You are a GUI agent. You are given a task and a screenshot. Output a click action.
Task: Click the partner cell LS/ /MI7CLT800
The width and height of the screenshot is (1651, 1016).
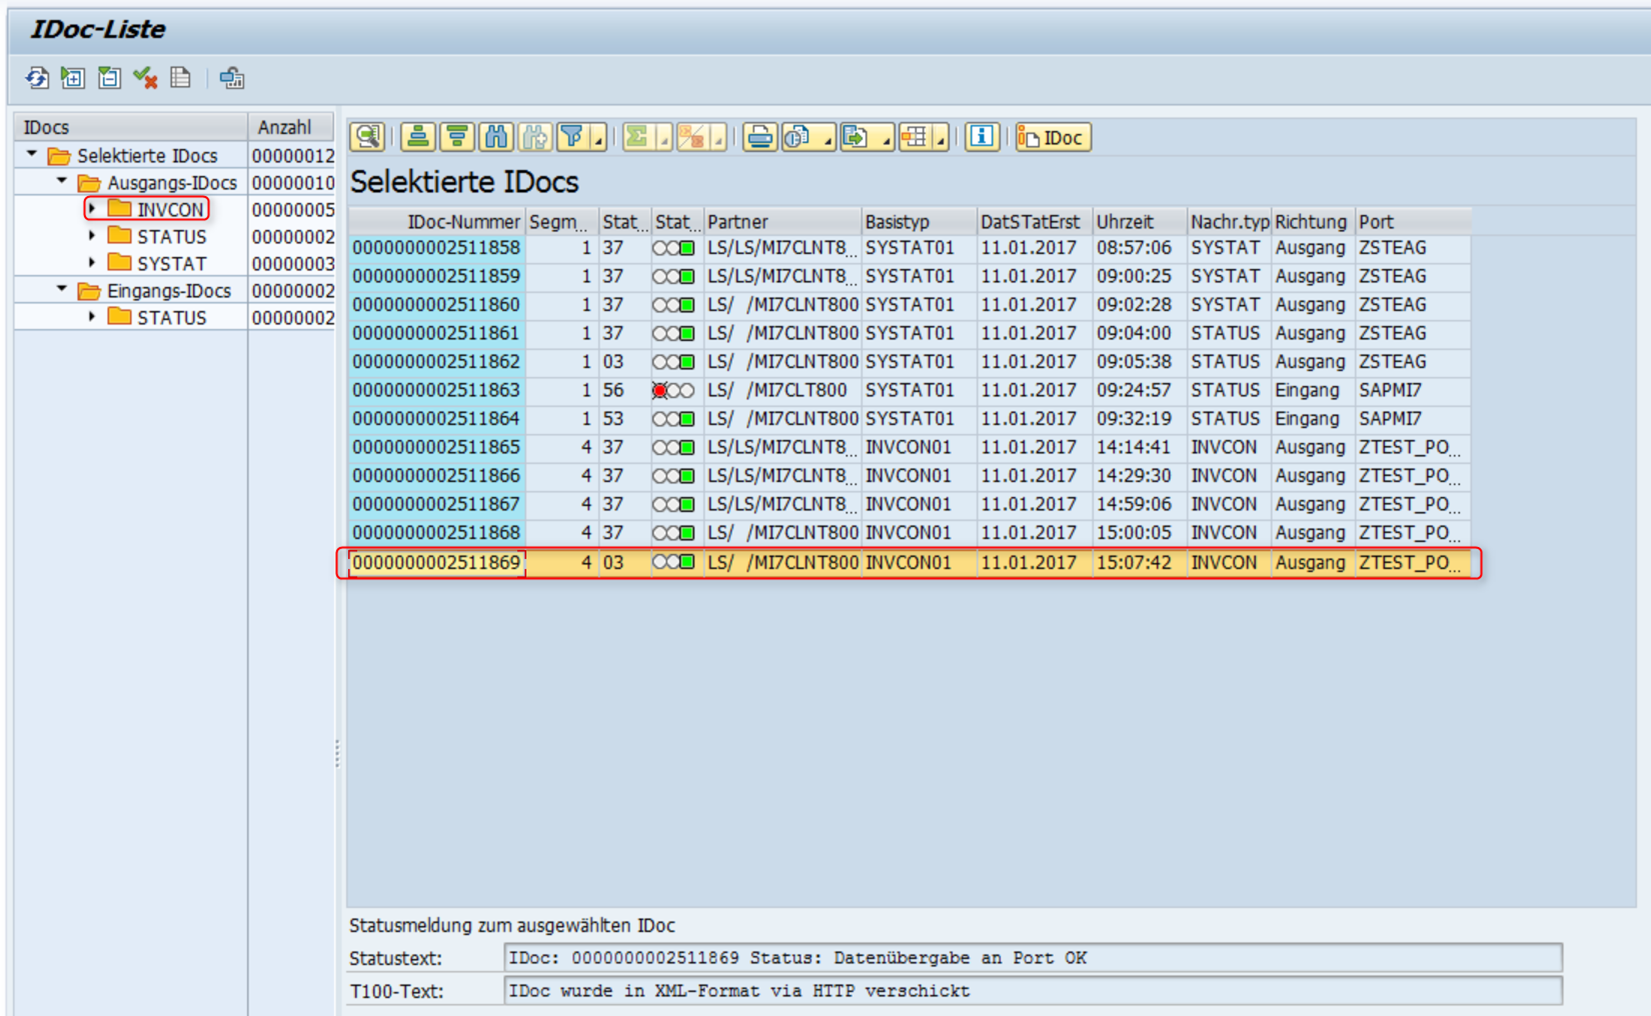tap(783, 390)
